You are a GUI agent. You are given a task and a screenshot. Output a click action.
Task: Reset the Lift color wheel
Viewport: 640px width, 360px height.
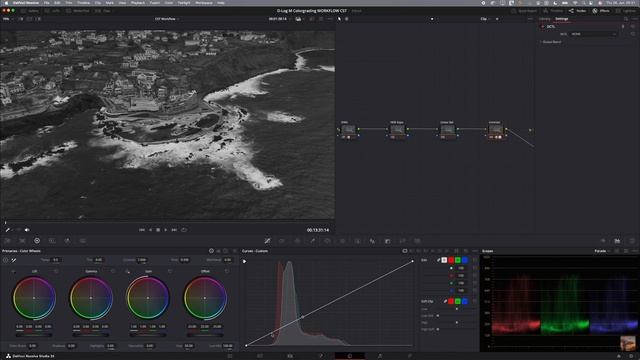[56, 271]
